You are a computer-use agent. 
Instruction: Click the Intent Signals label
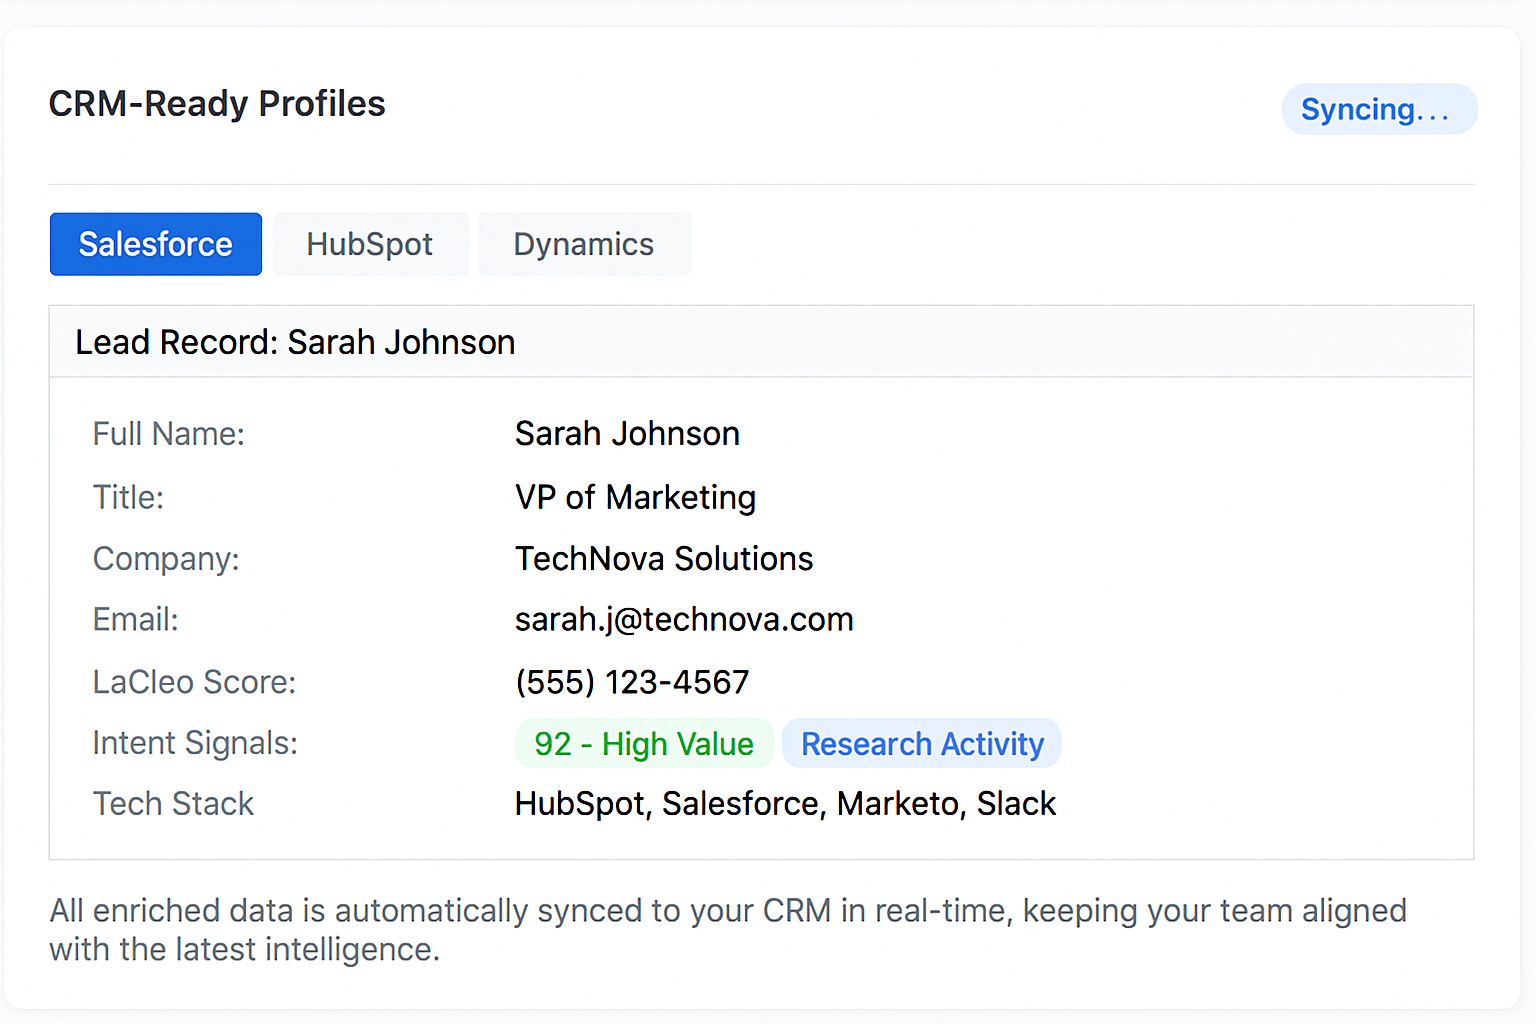tap(195, 743)
